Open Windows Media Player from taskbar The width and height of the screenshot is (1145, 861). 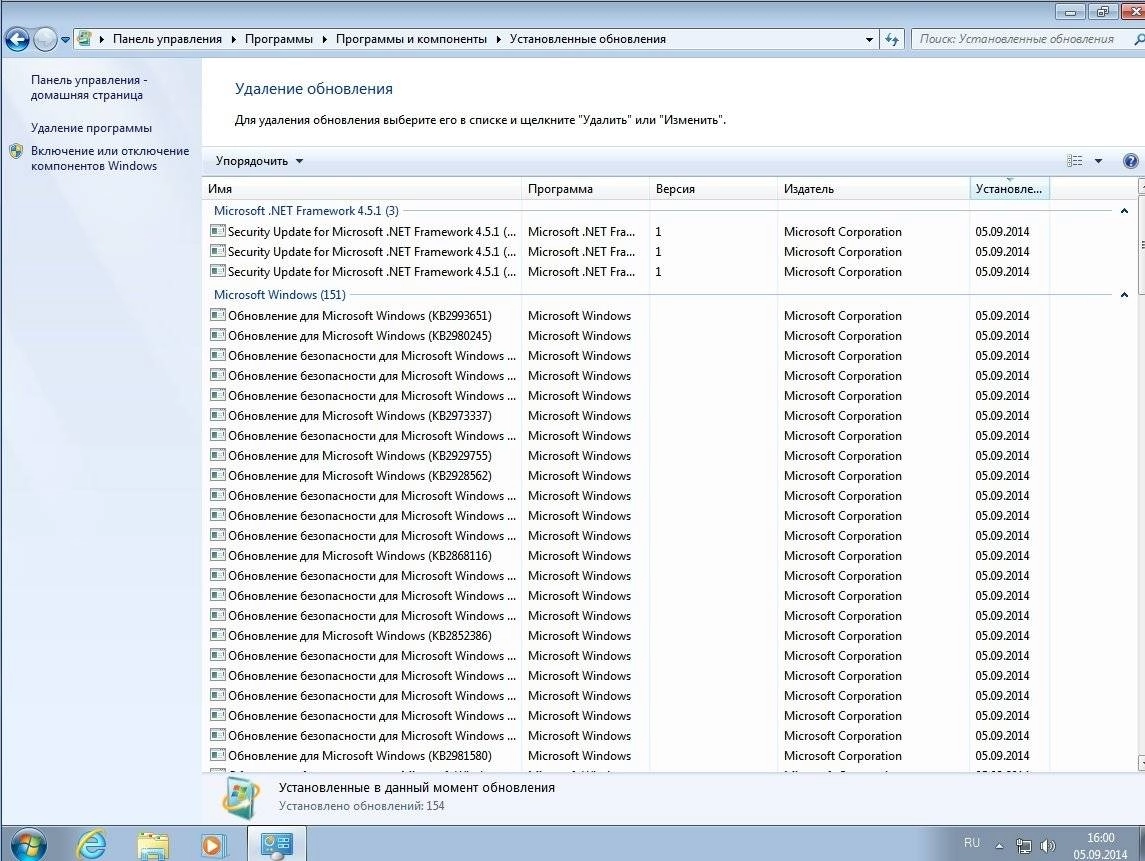[213, 846]
